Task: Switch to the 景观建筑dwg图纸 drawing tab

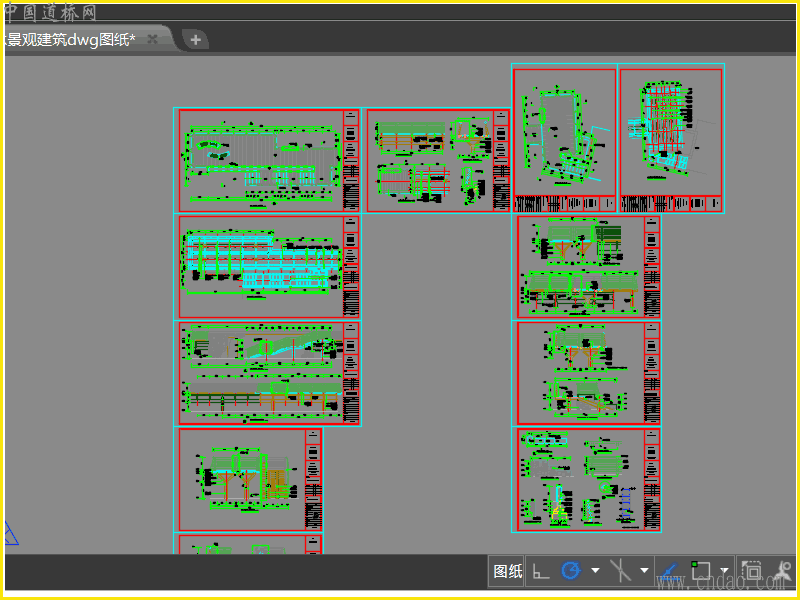Action: click(70, 39)
